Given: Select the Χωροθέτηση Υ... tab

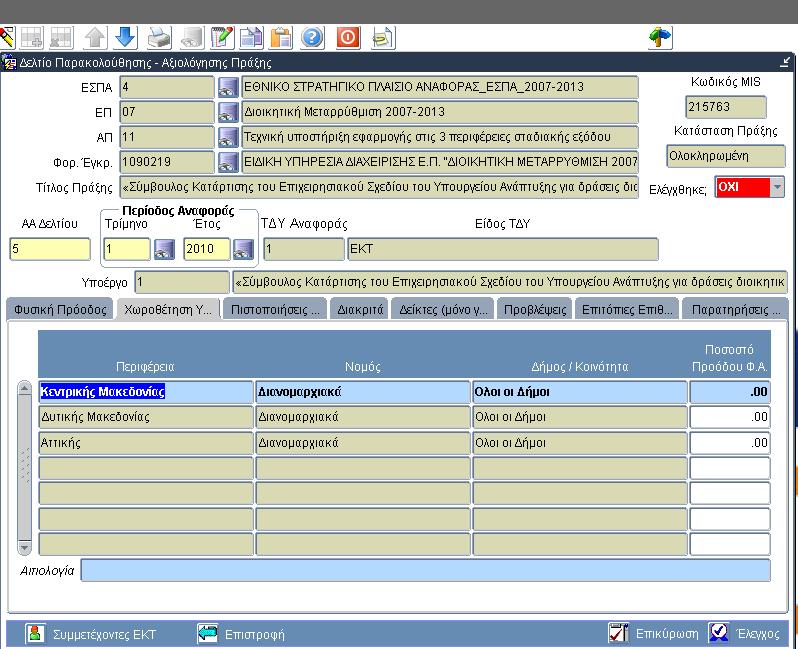Looking at the screenshot, I should pos(168,309).
